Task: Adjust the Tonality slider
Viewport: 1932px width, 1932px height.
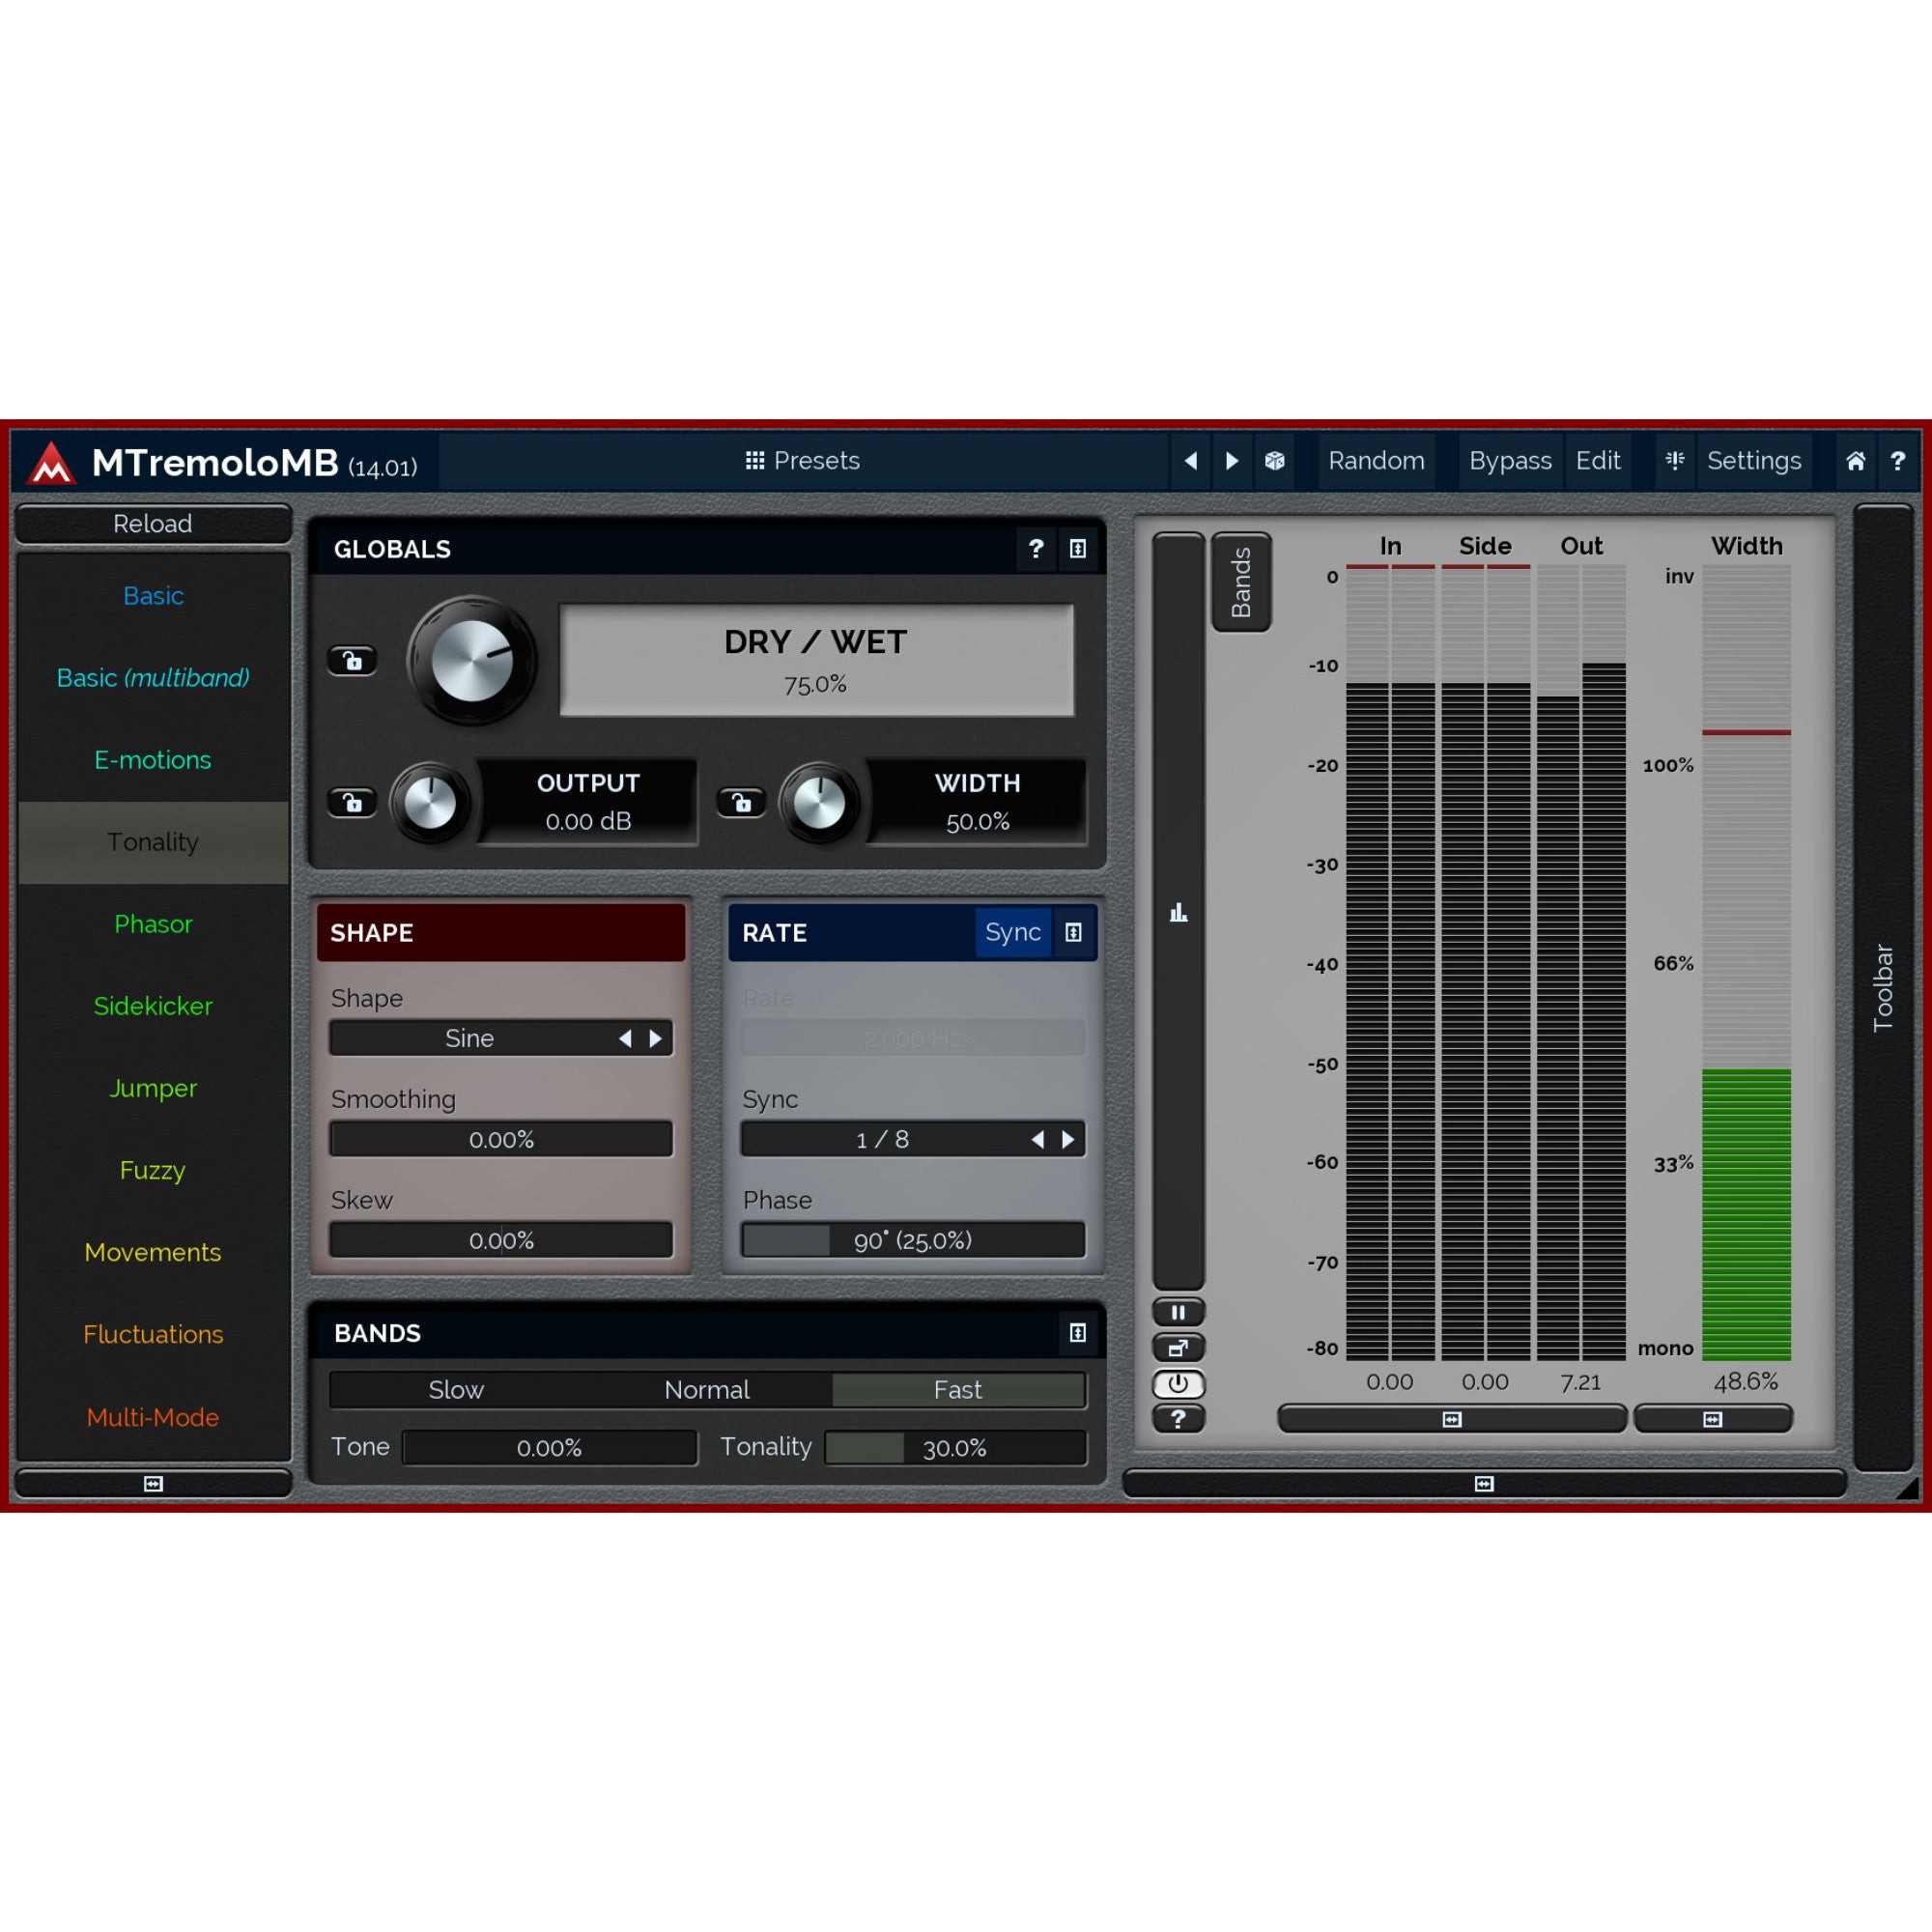Action: pyautogui.click(x=955, y=1448)
